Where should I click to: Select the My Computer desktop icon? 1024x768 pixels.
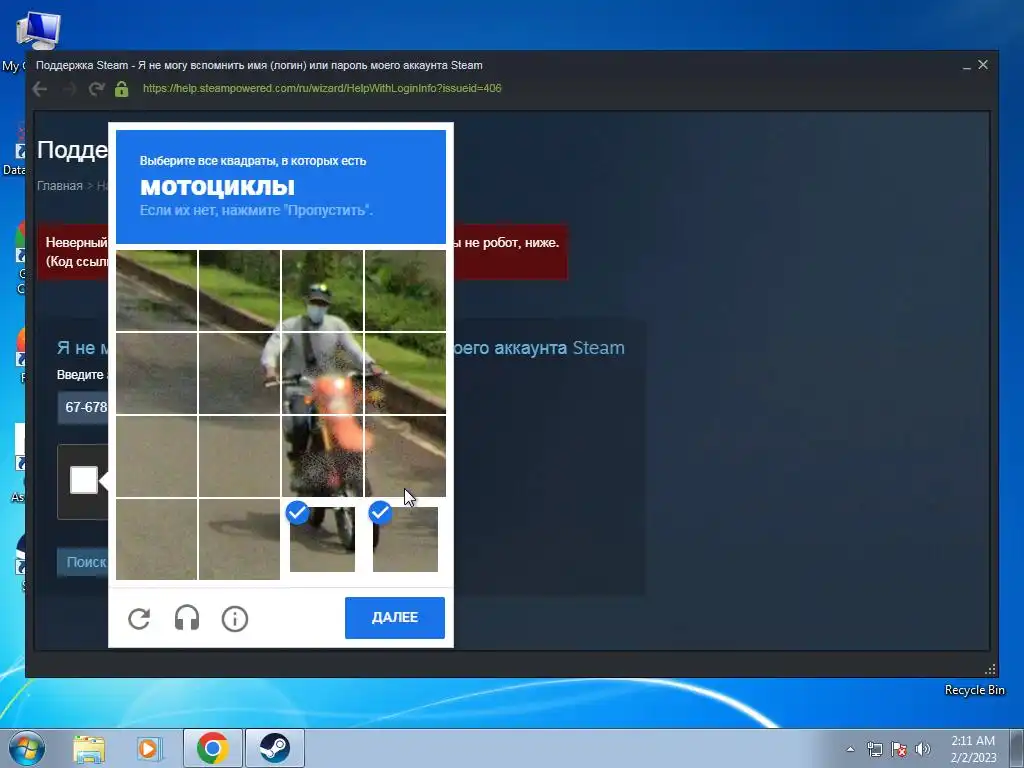(37, 33)
